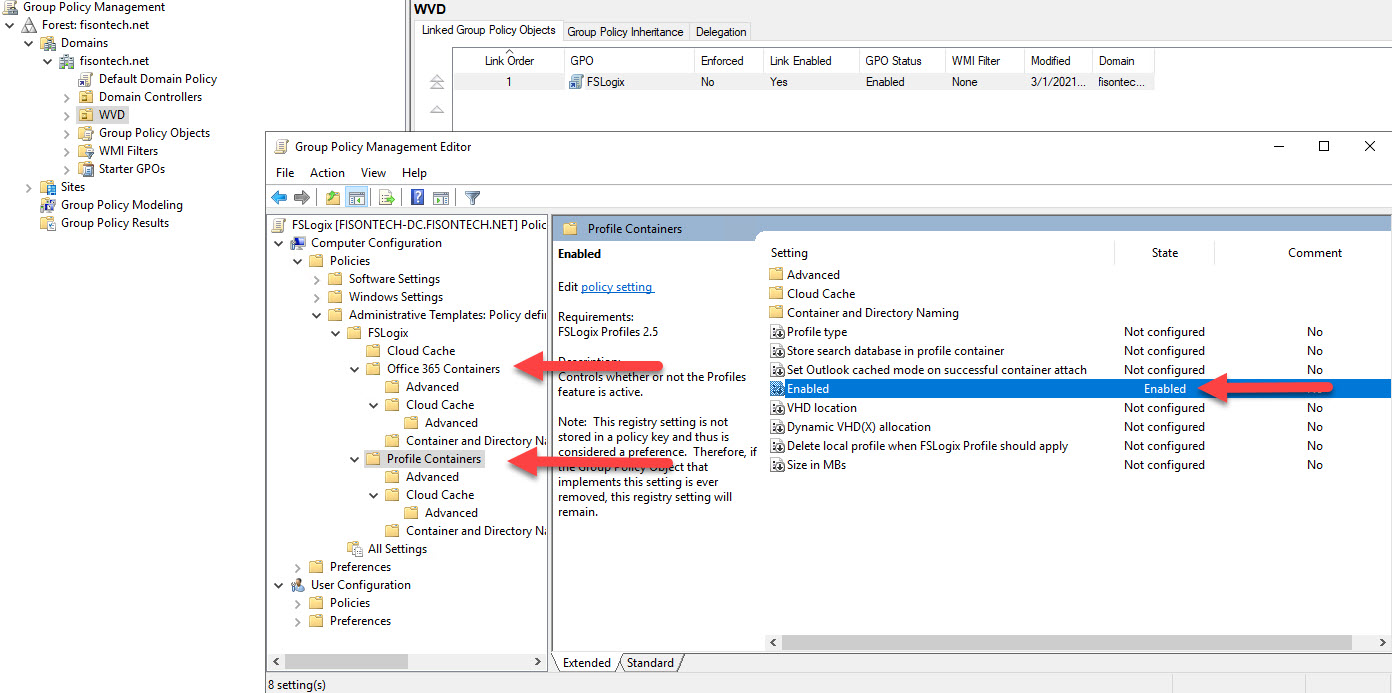Select 'Store search database in profile container'

pyautogui.click(x=895, y=351)
